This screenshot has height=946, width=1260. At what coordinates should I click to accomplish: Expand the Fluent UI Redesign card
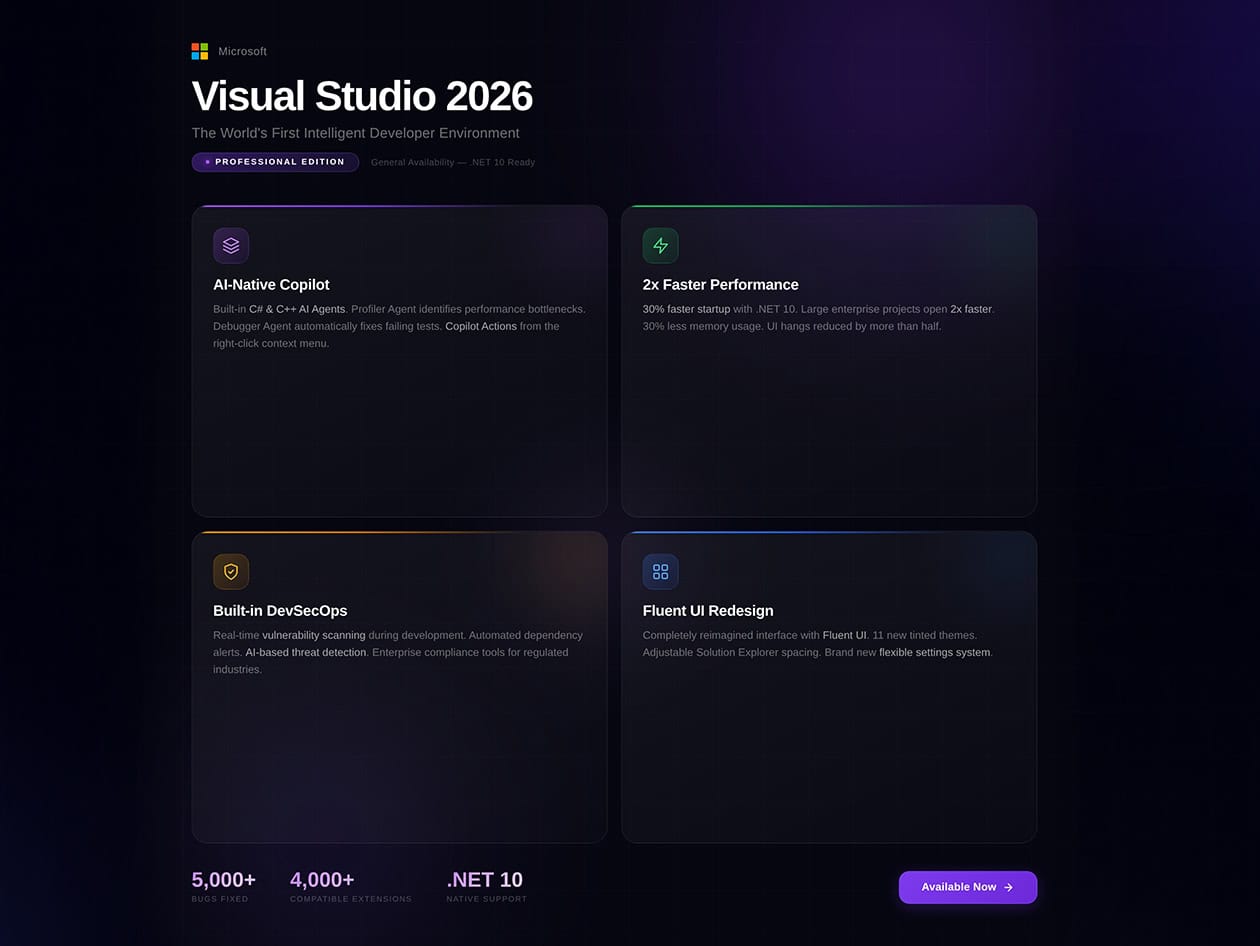(x=828, y=686)
